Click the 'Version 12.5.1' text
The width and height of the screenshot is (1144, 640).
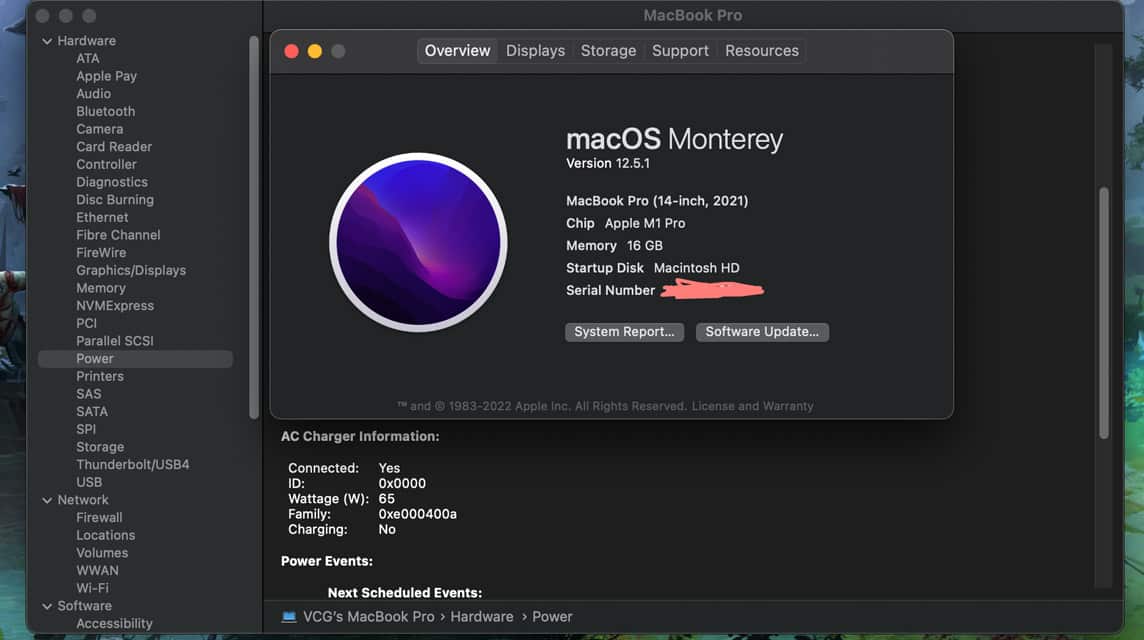click(608, 163)
